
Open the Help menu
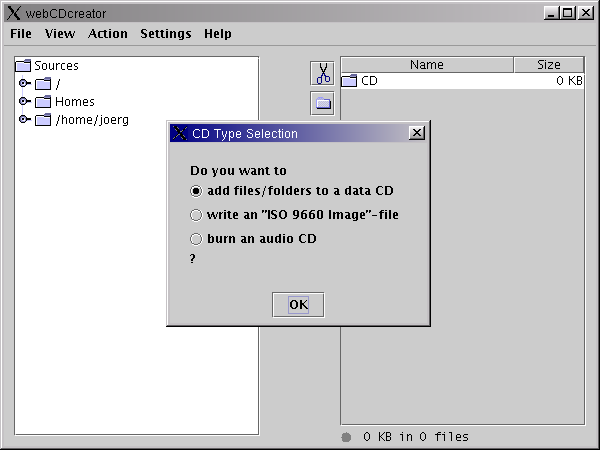(x=217, y=34)
